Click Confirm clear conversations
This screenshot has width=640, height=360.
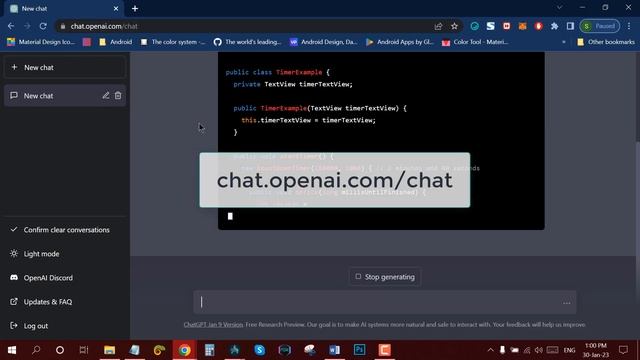point(64,230)
